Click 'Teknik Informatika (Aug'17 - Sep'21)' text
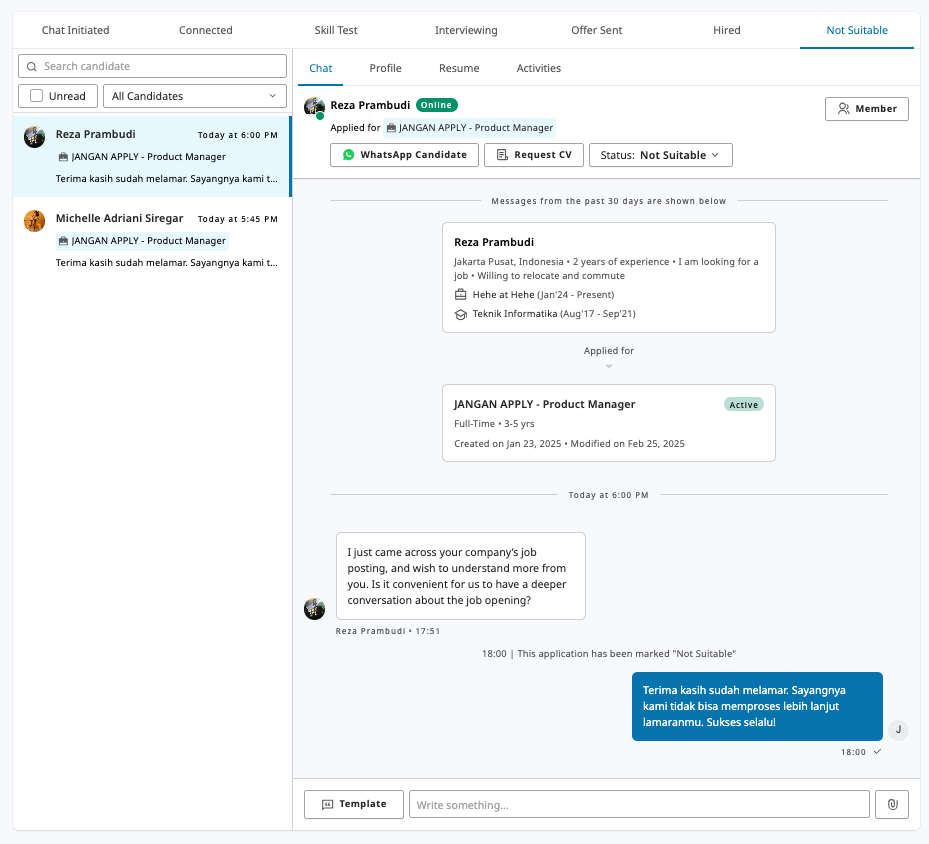929x844 pixels. 554,314
